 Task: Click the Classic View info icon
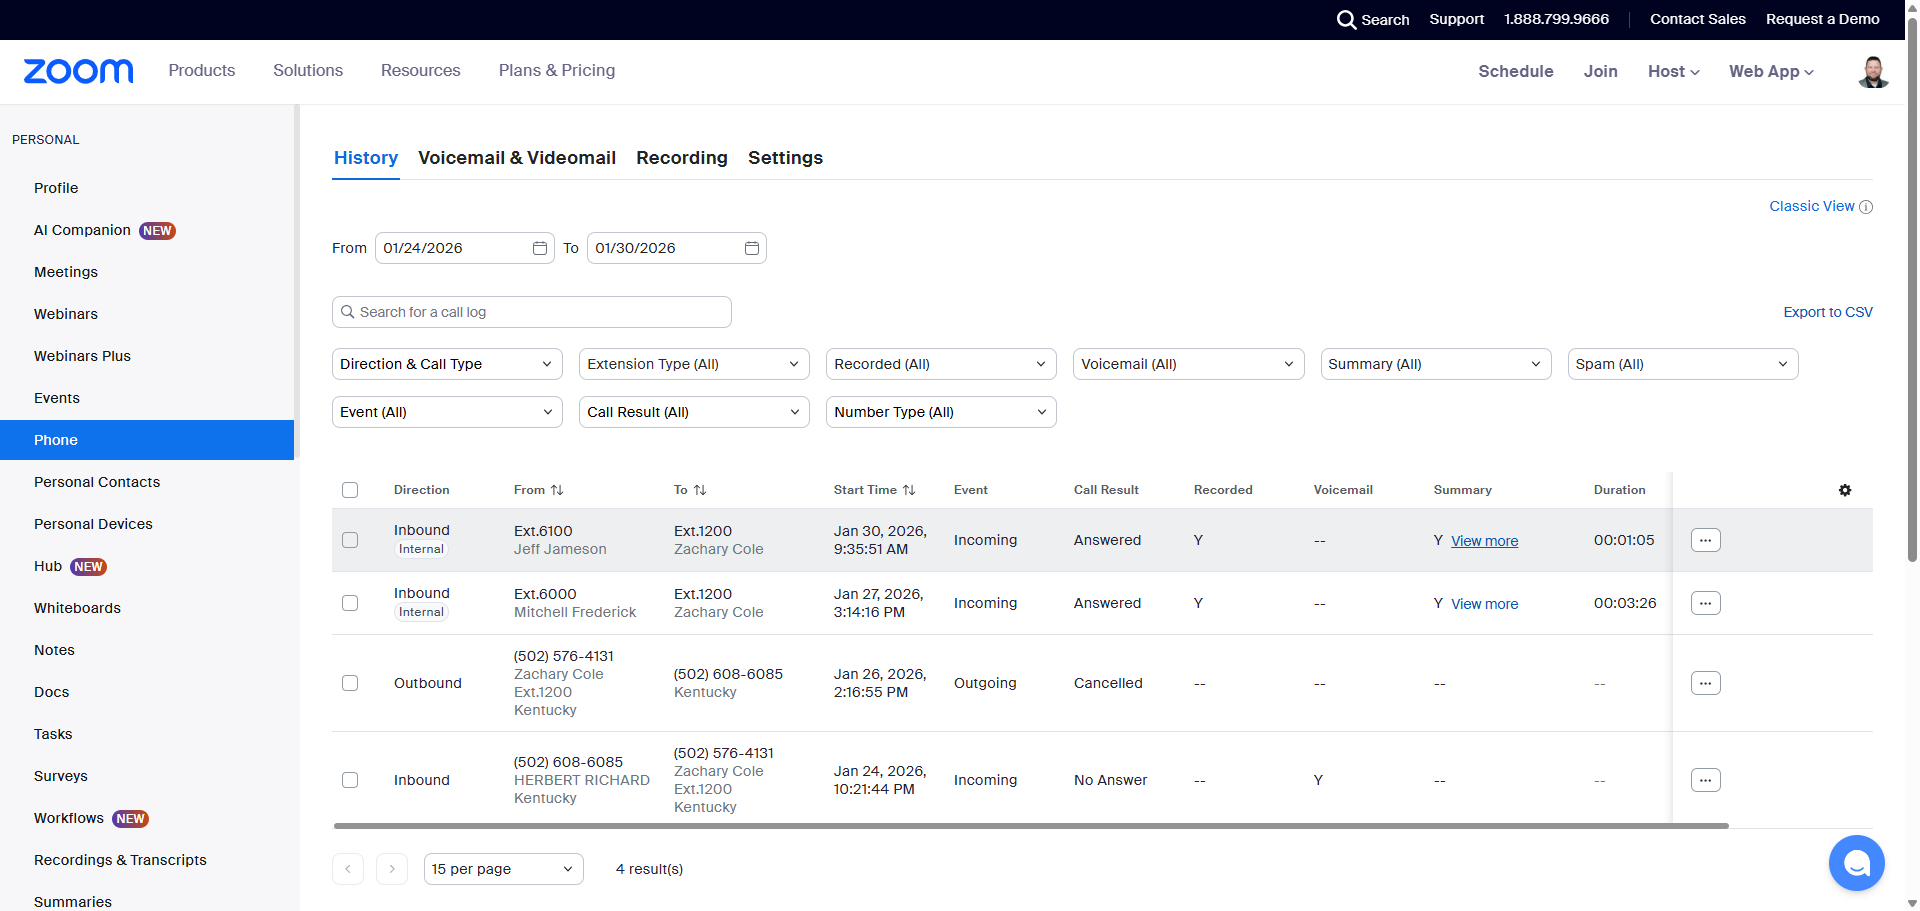click(x=1865, y=207)
